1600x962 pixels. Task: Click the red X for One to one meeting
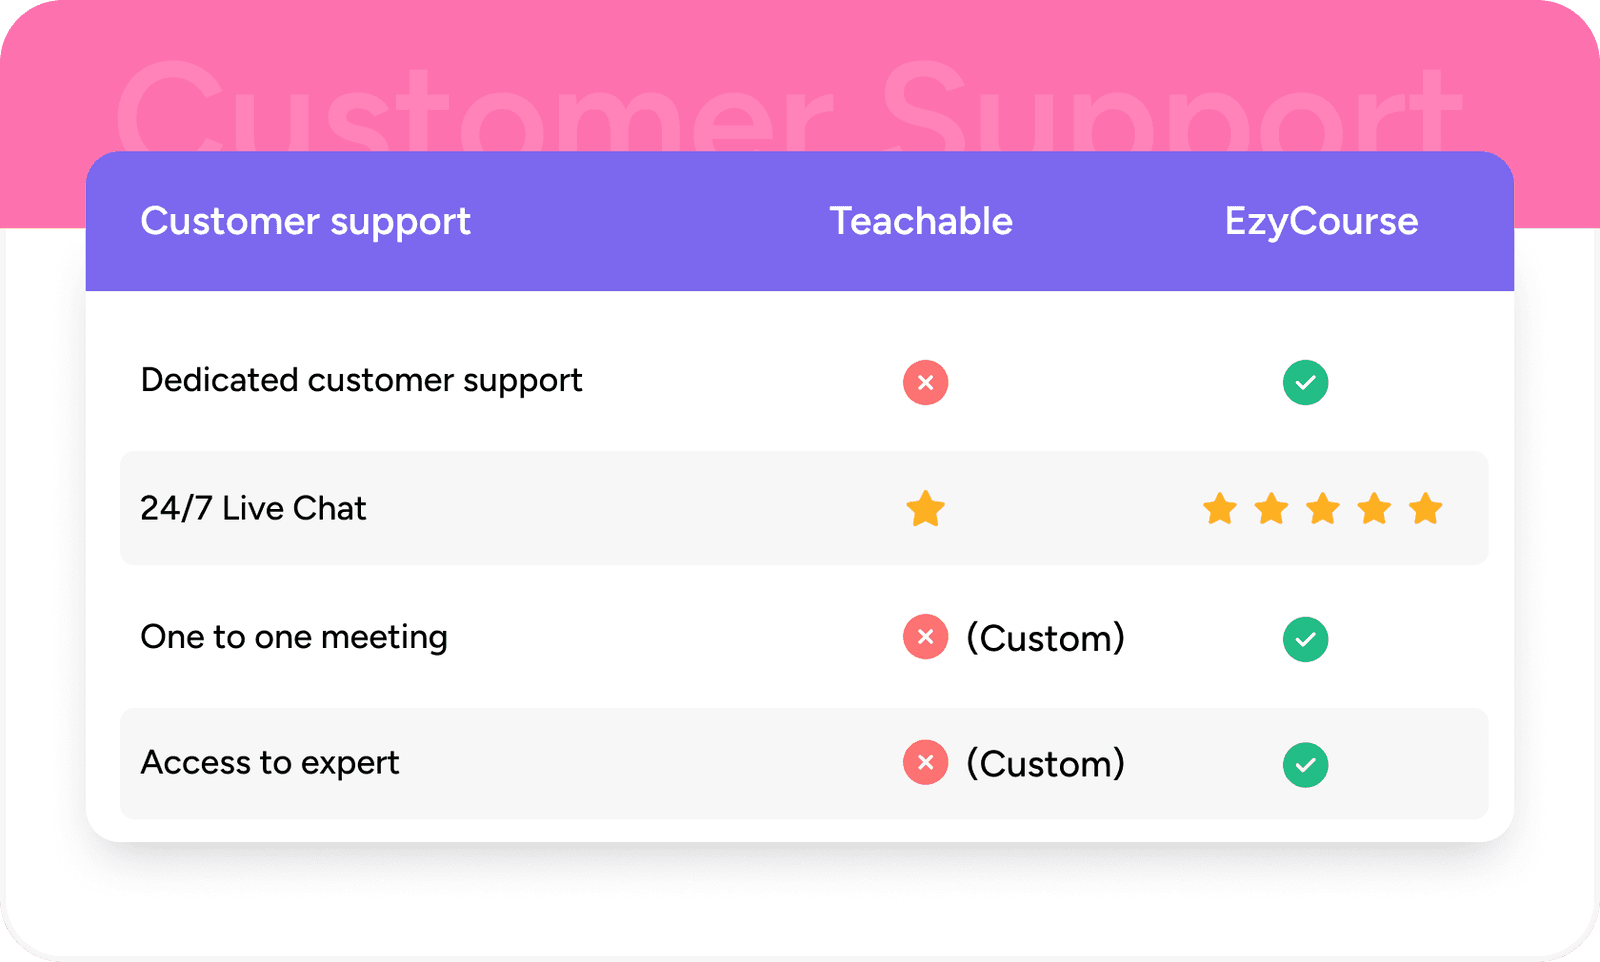pos(925,637)
